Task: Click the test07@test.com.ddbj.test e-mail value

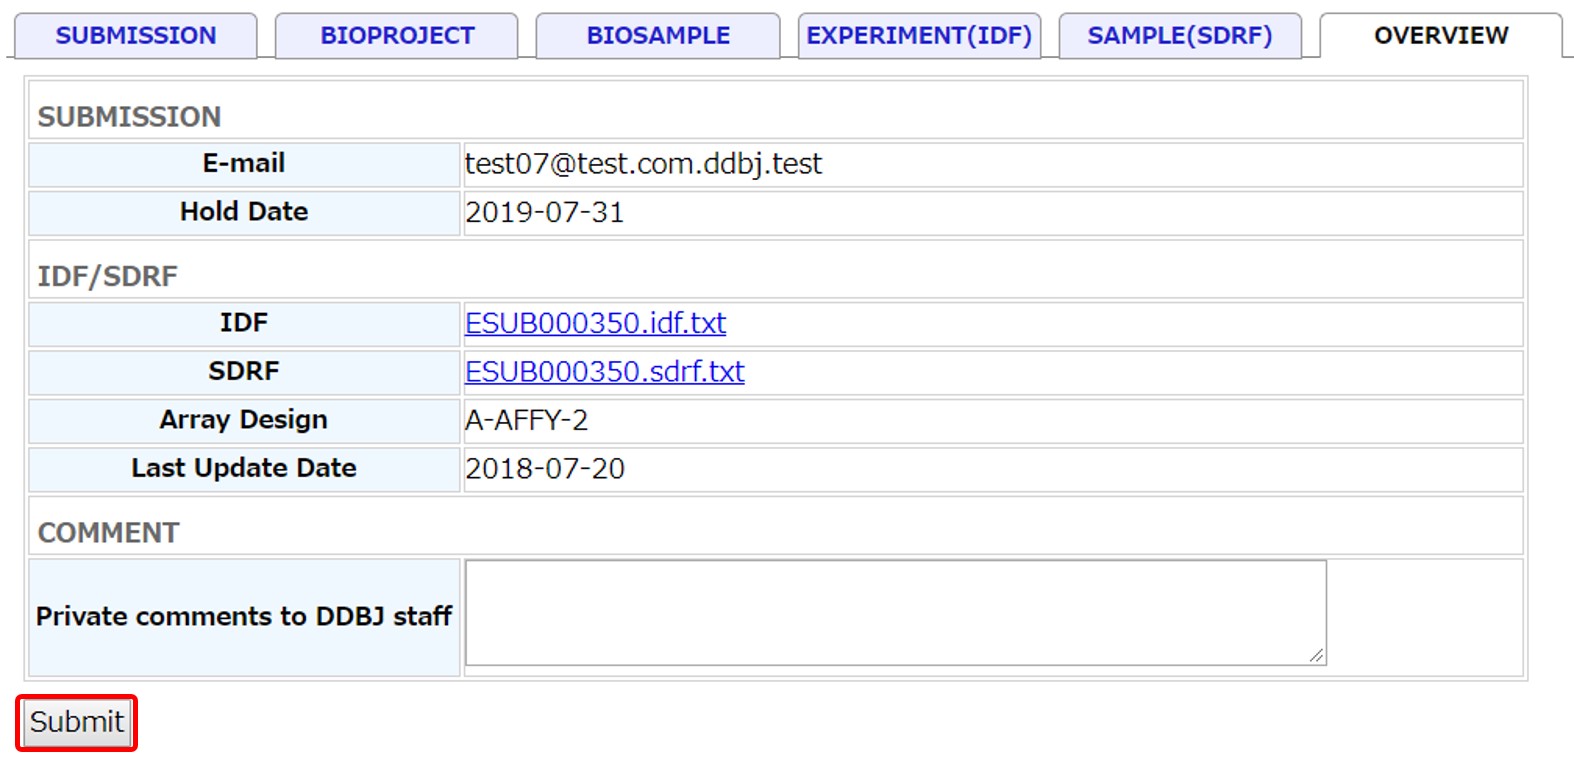Action: (643, 164)
